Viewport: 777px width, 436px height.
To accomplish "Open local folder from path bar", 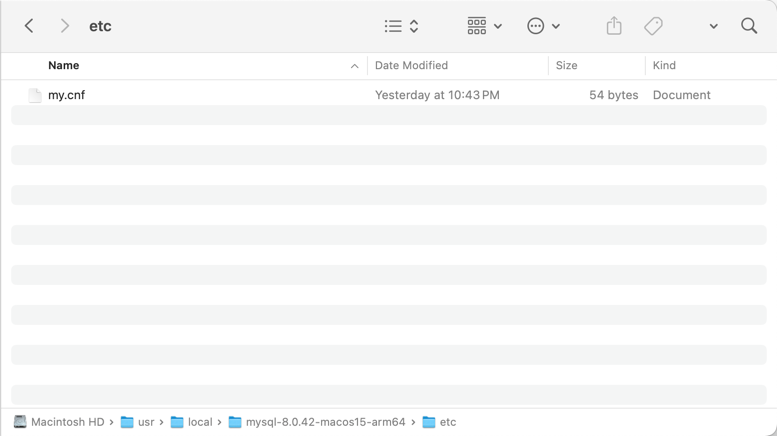I will (x=192, y=422).
